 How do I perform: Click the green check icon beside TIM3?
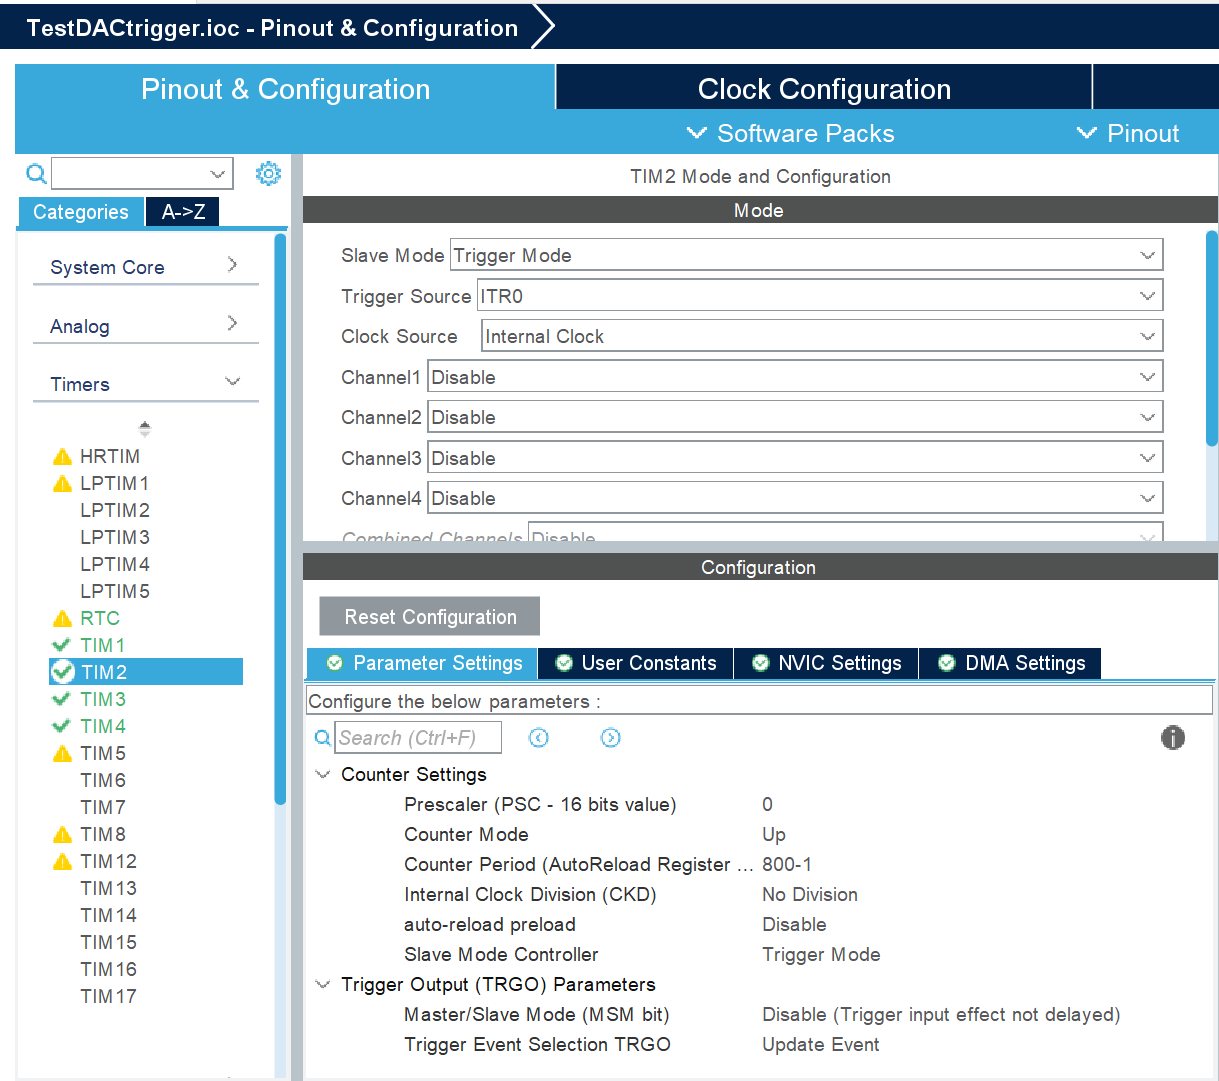point(60,699)
